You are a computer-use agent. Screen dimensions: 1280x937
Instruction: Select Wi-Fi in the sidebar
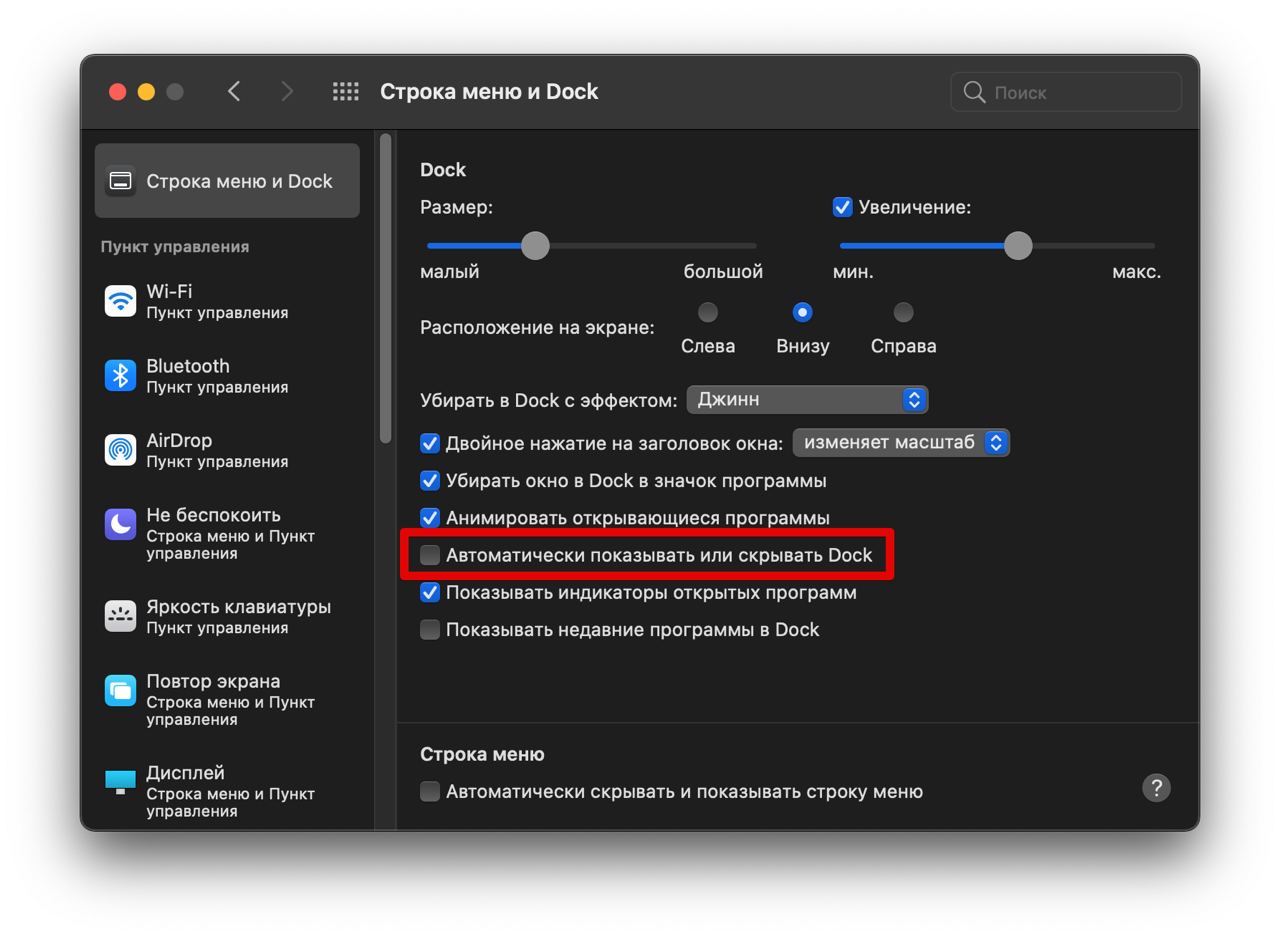[227, 301]
